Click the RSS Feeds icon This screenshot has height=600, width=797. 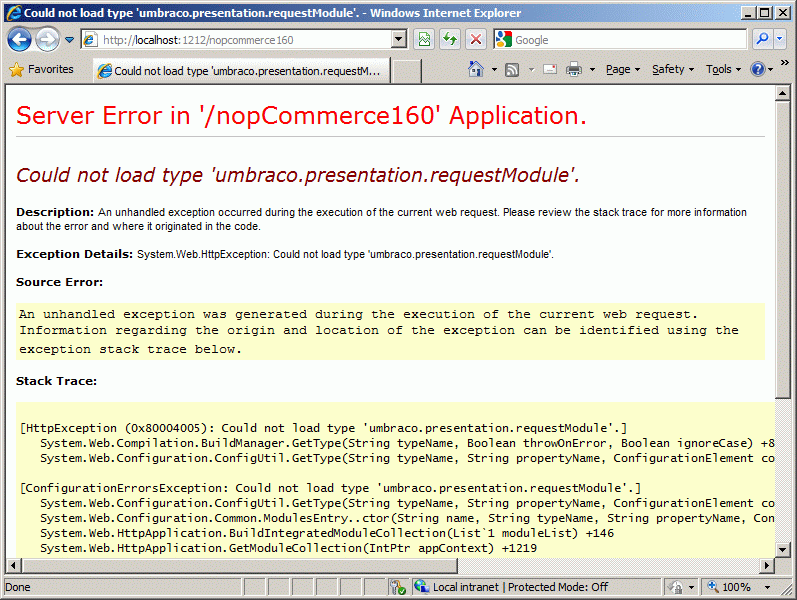512,69
